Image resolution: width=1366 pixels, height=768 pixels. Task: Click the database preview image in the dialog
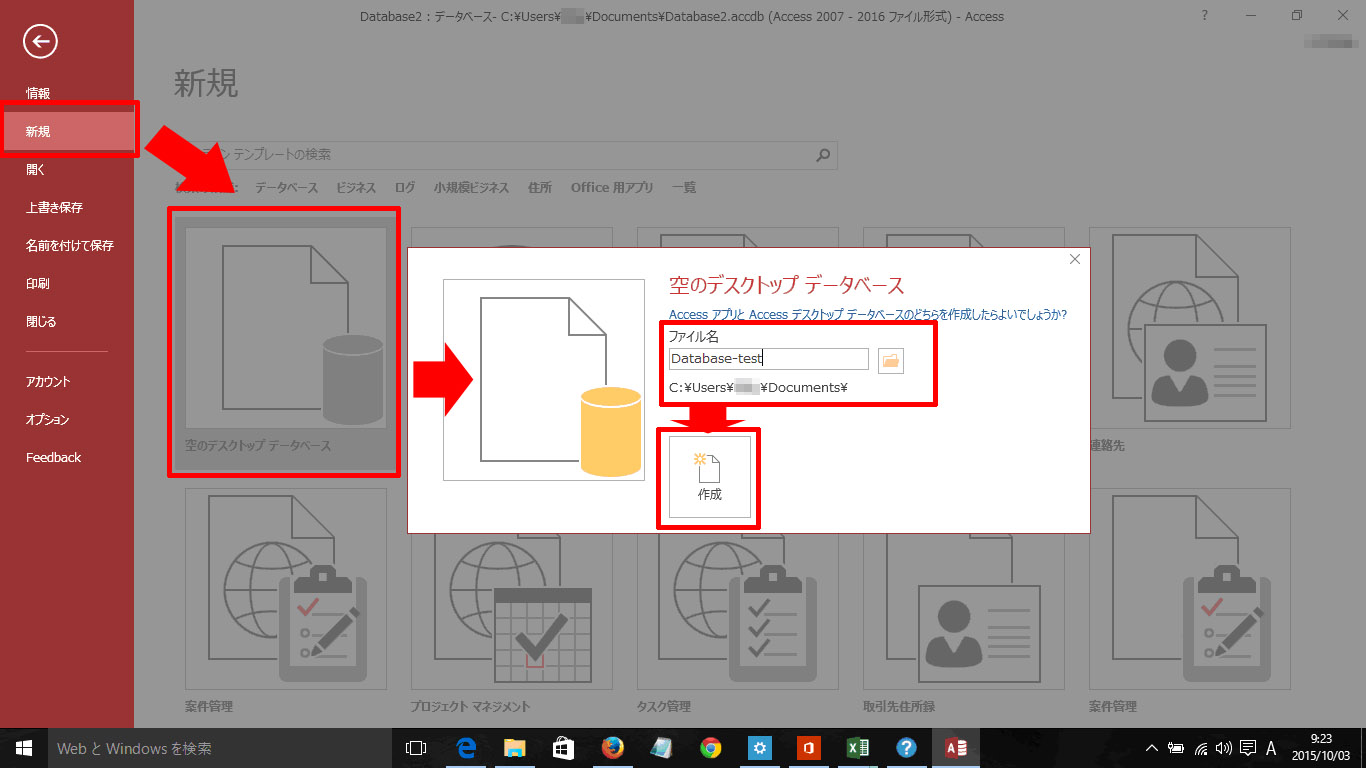point(544,380)
